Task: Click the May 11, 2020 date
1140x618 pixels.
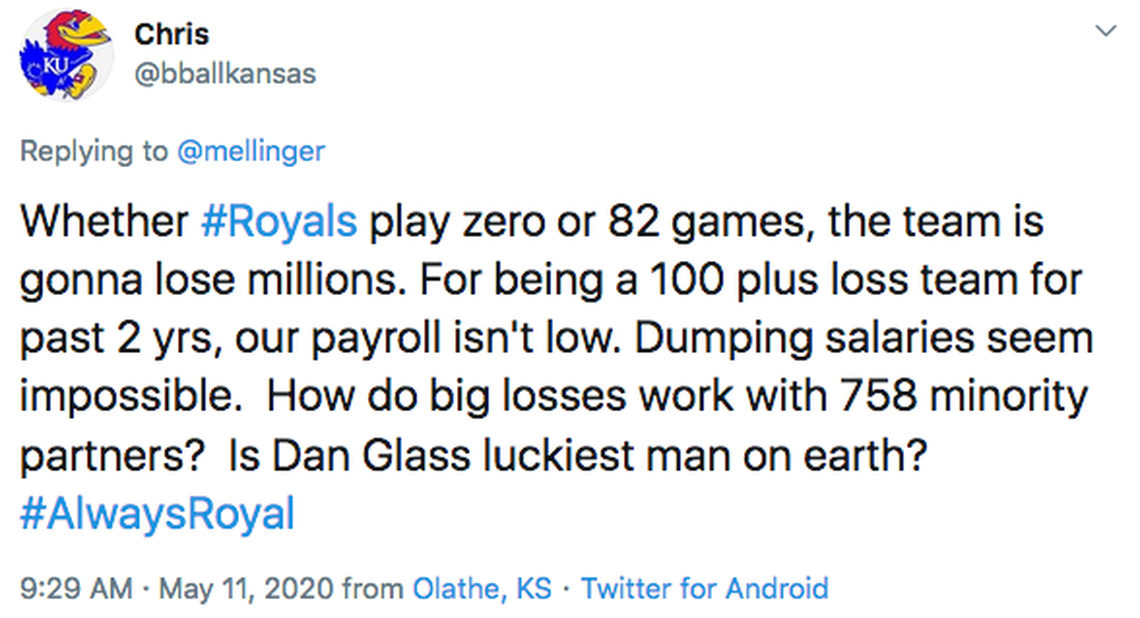Action: click(246, 588)
